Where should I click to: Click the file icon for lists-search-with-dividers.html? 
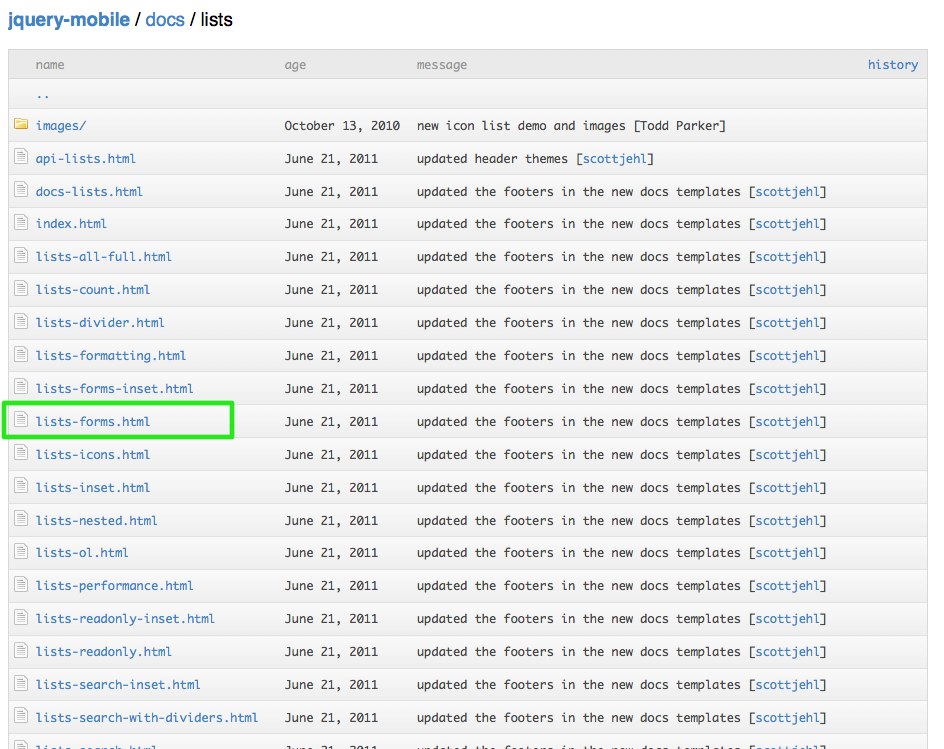point(21,717)
